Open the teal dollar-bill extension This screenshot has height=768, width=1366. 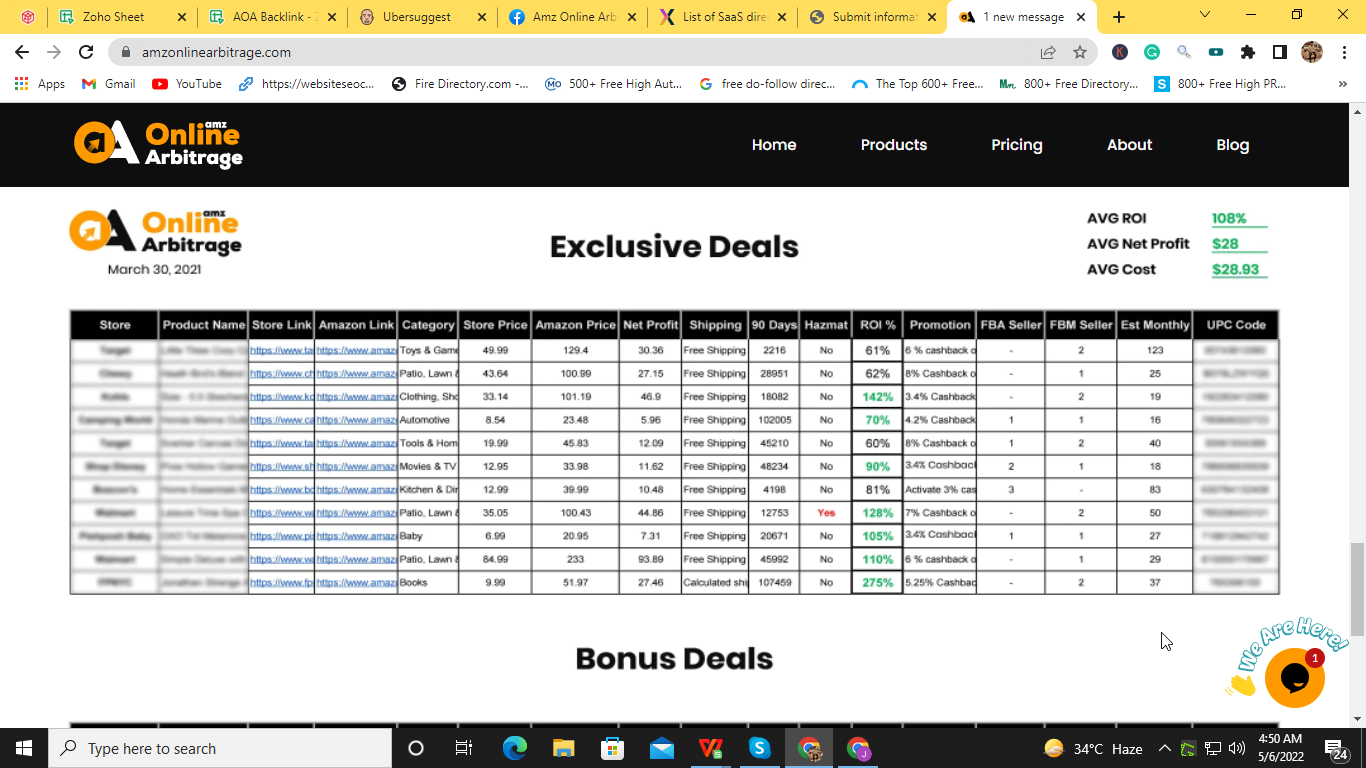tap(1216, 52)
